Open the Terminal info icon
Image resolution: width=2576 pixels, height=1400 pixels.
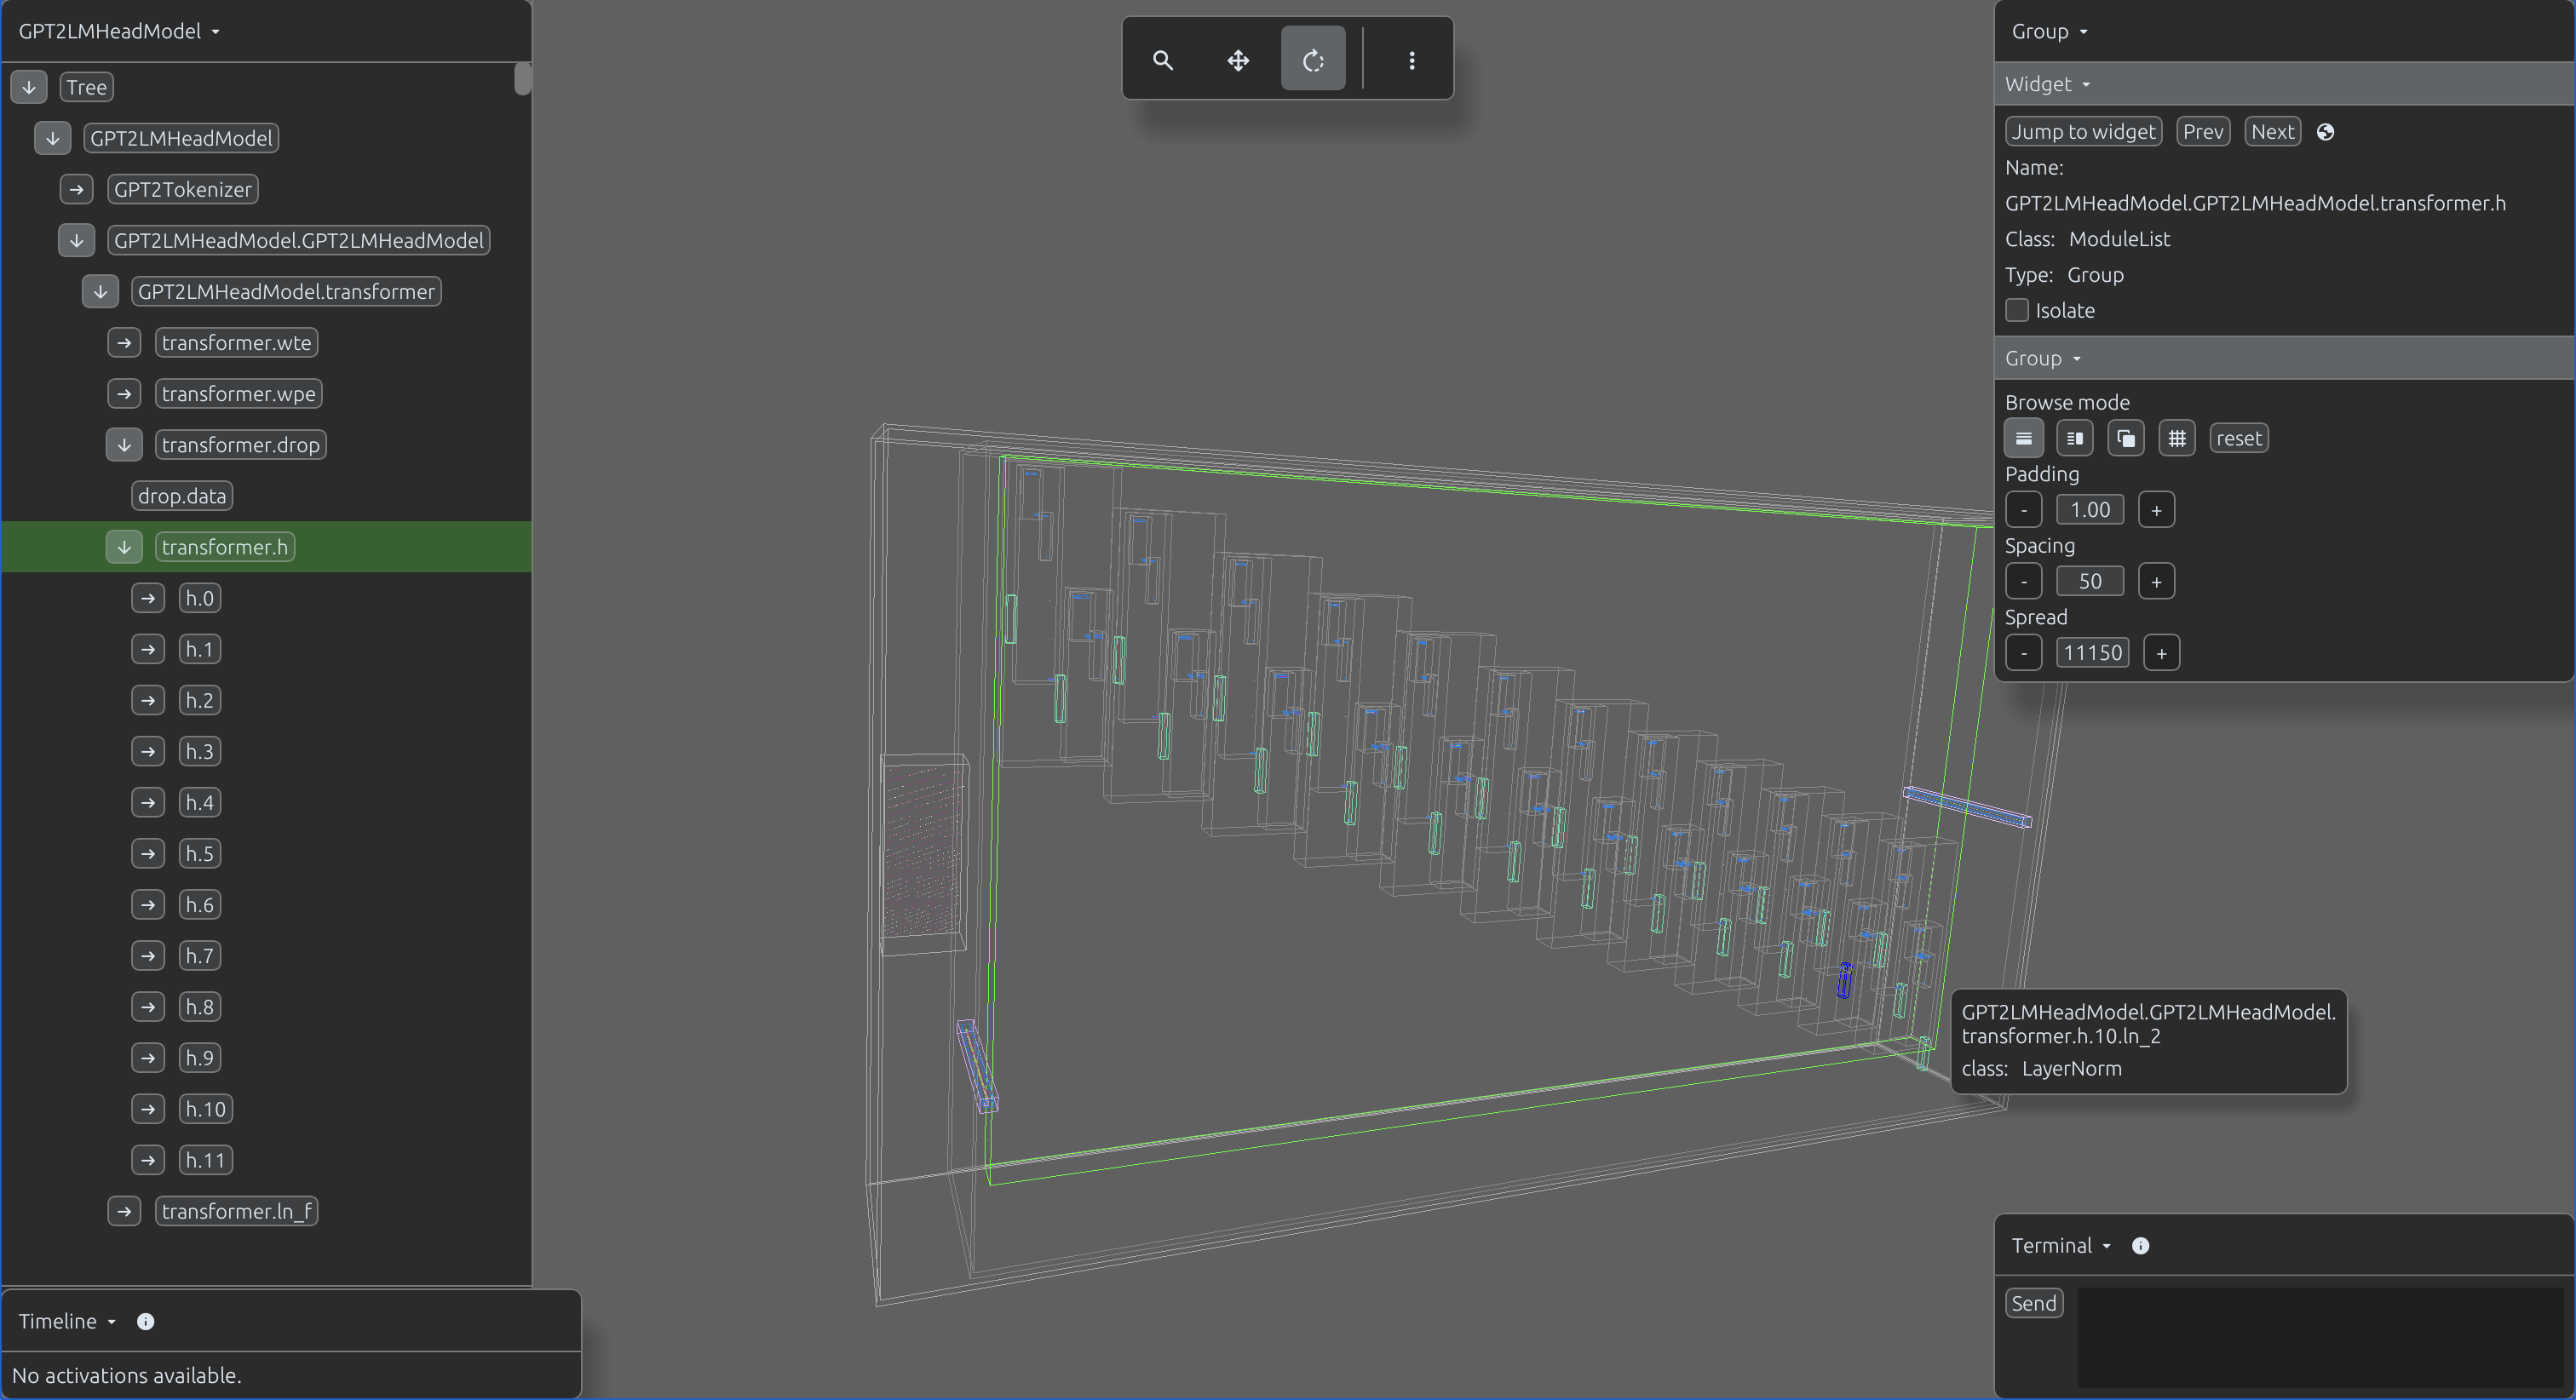2140,1246
